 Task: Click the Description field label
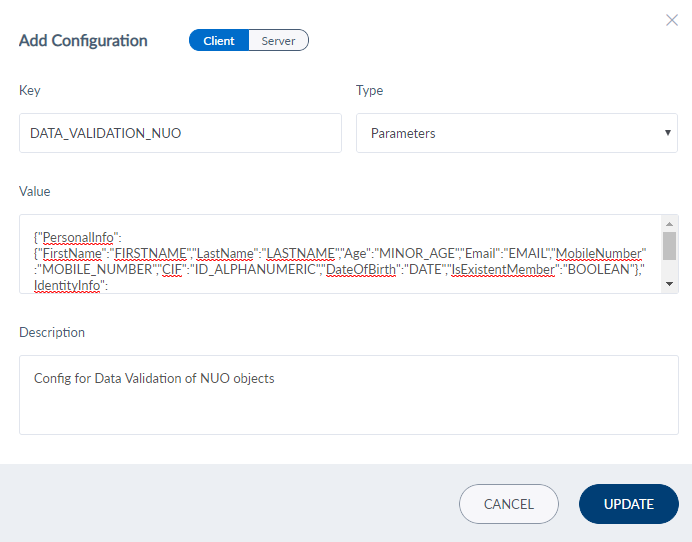(52, 332)
